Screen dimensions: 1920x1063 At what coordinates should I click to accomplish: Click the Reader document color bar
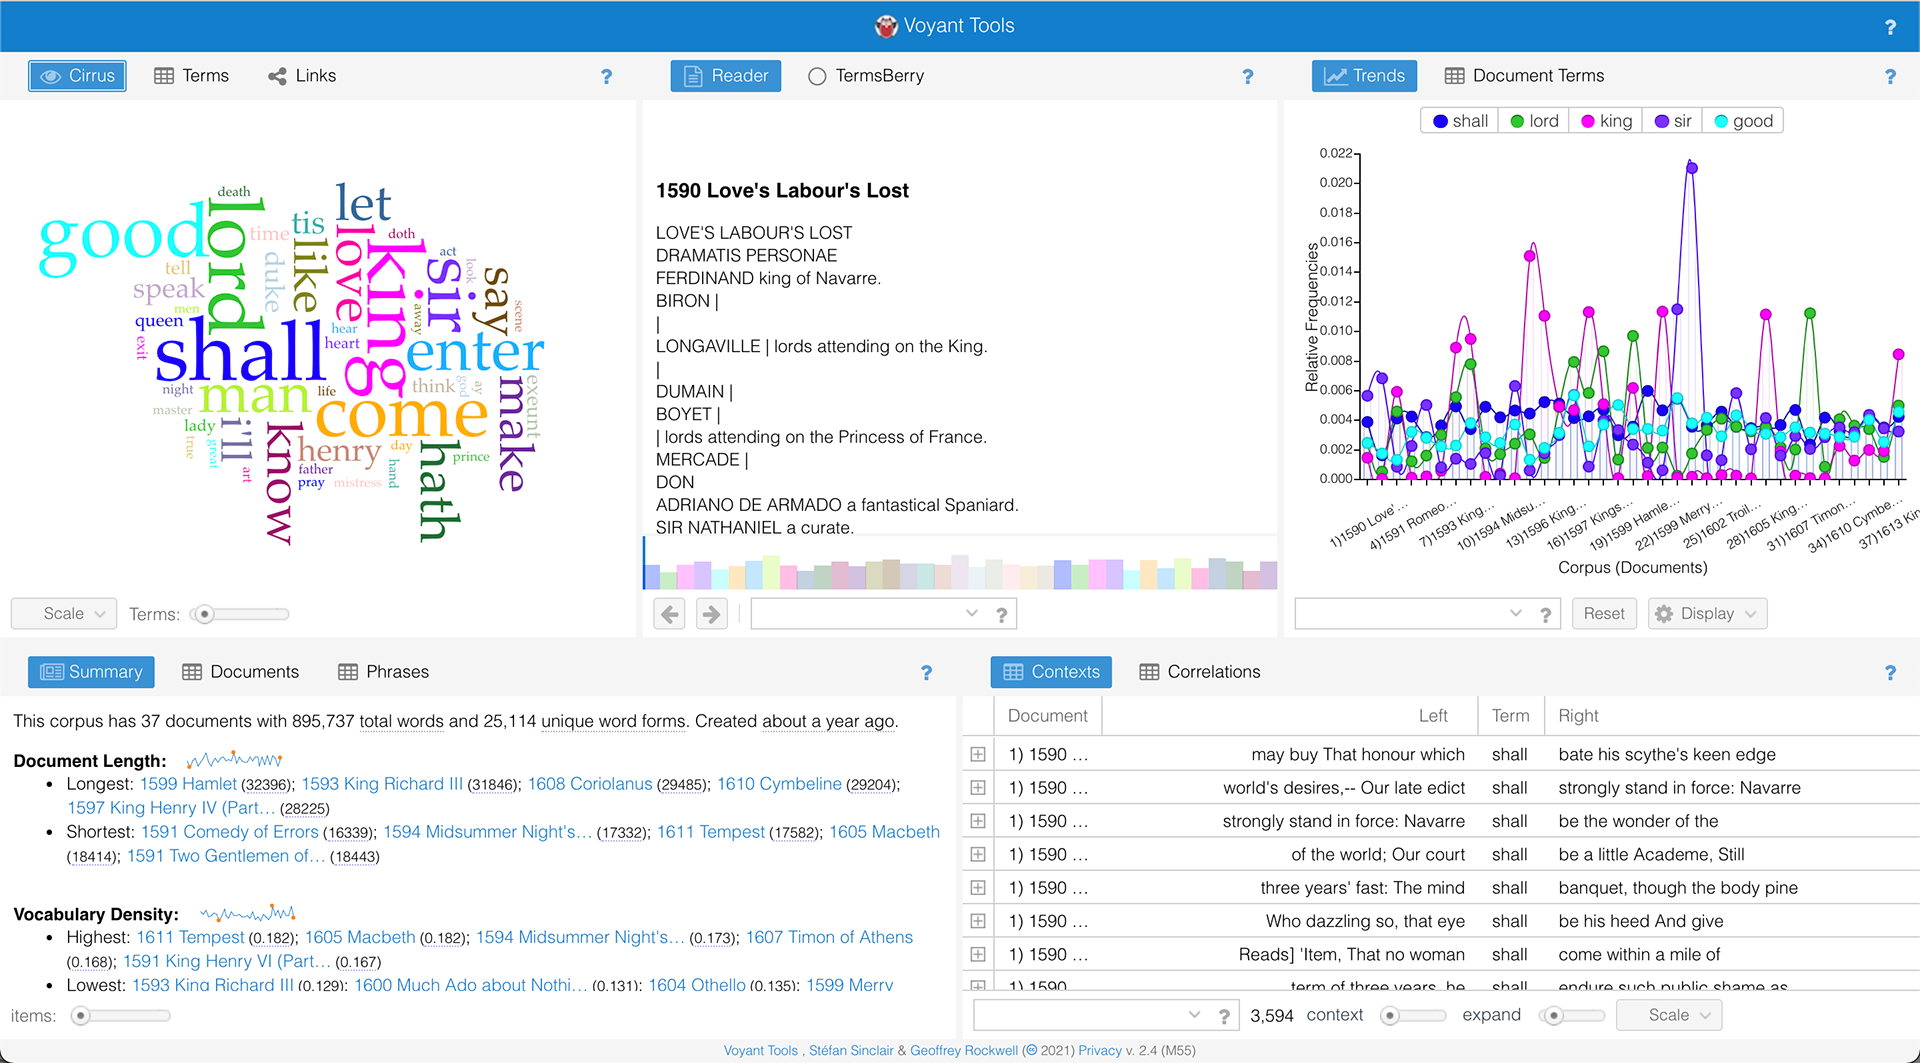pyautogui.click(x=960, y=574)
